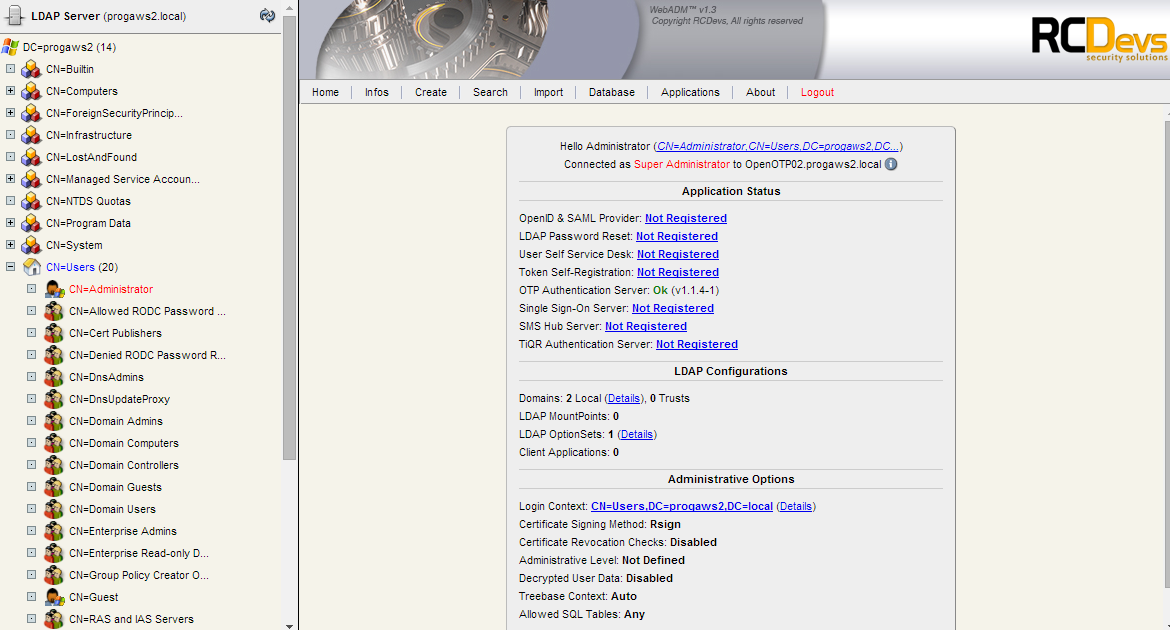Viewport: 1170px width, 630px height.
Task: Click Not Registered for SMS Hub Server
Action: 645,326
